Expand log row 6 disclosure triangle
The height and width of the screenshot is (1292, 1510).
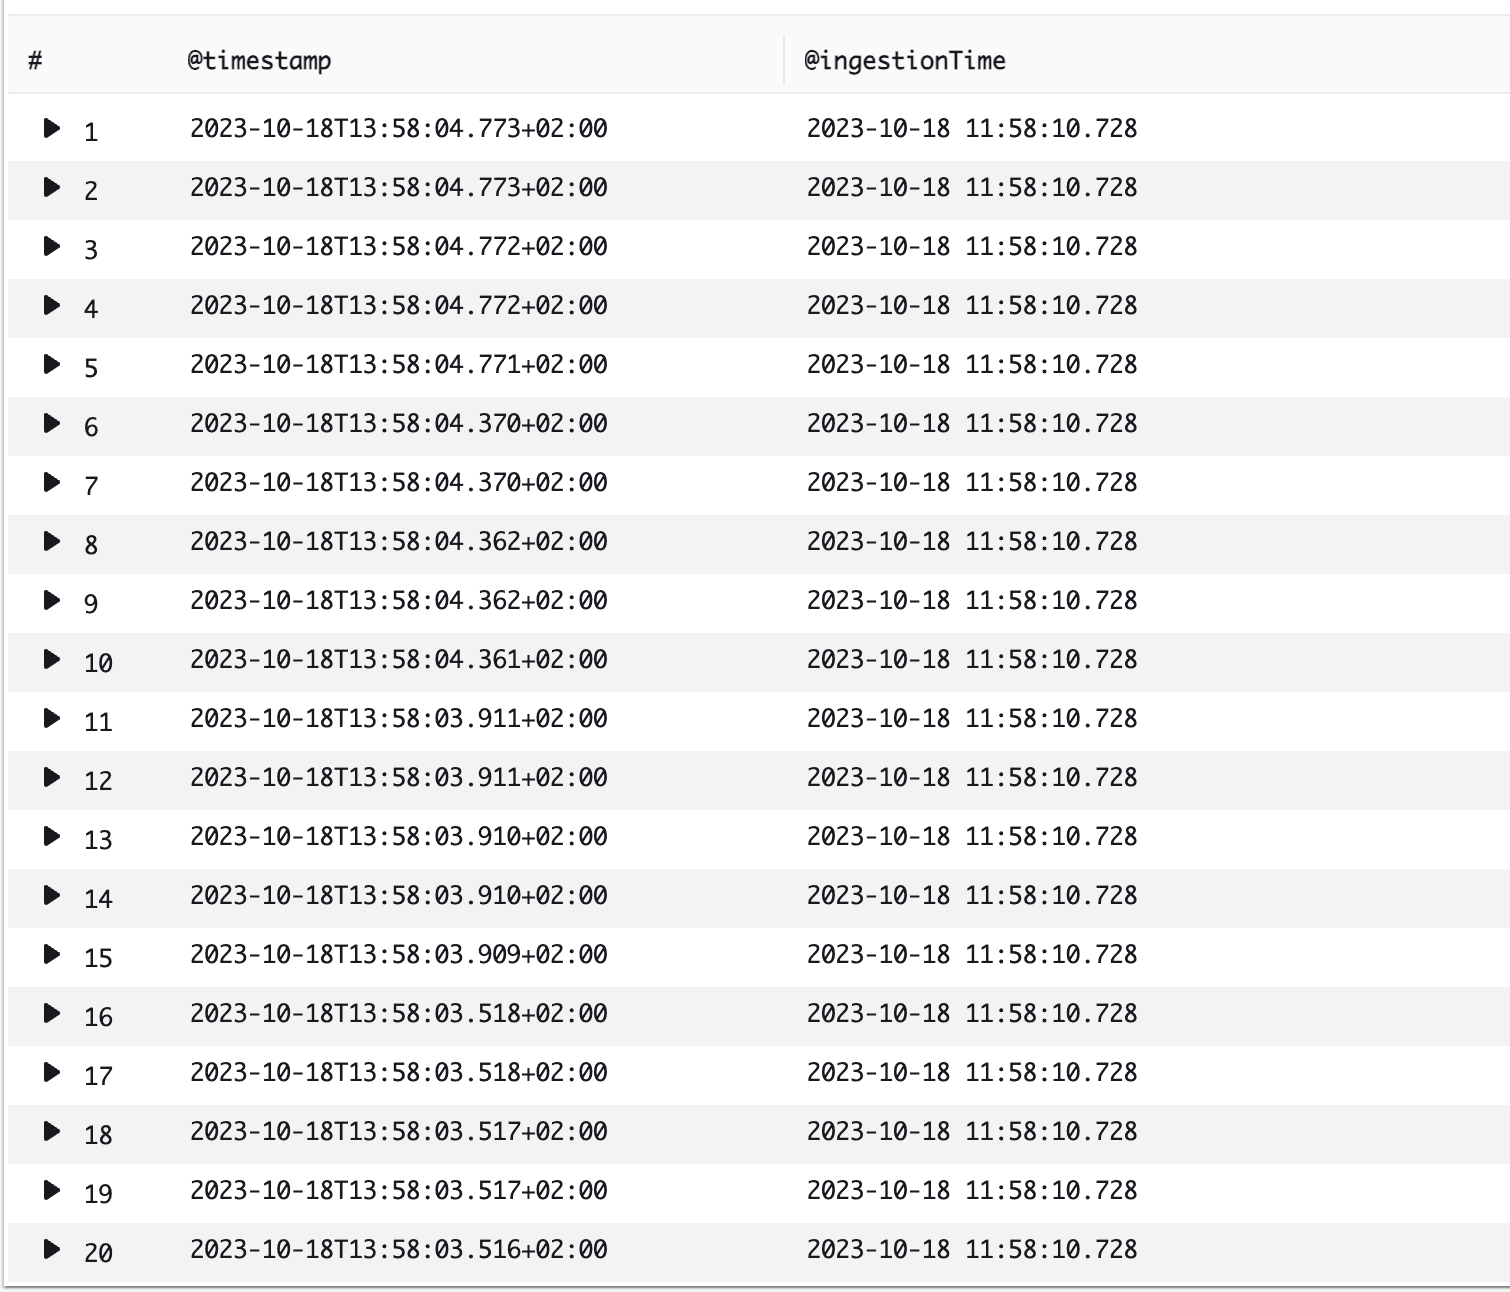(x=52, y=423)
